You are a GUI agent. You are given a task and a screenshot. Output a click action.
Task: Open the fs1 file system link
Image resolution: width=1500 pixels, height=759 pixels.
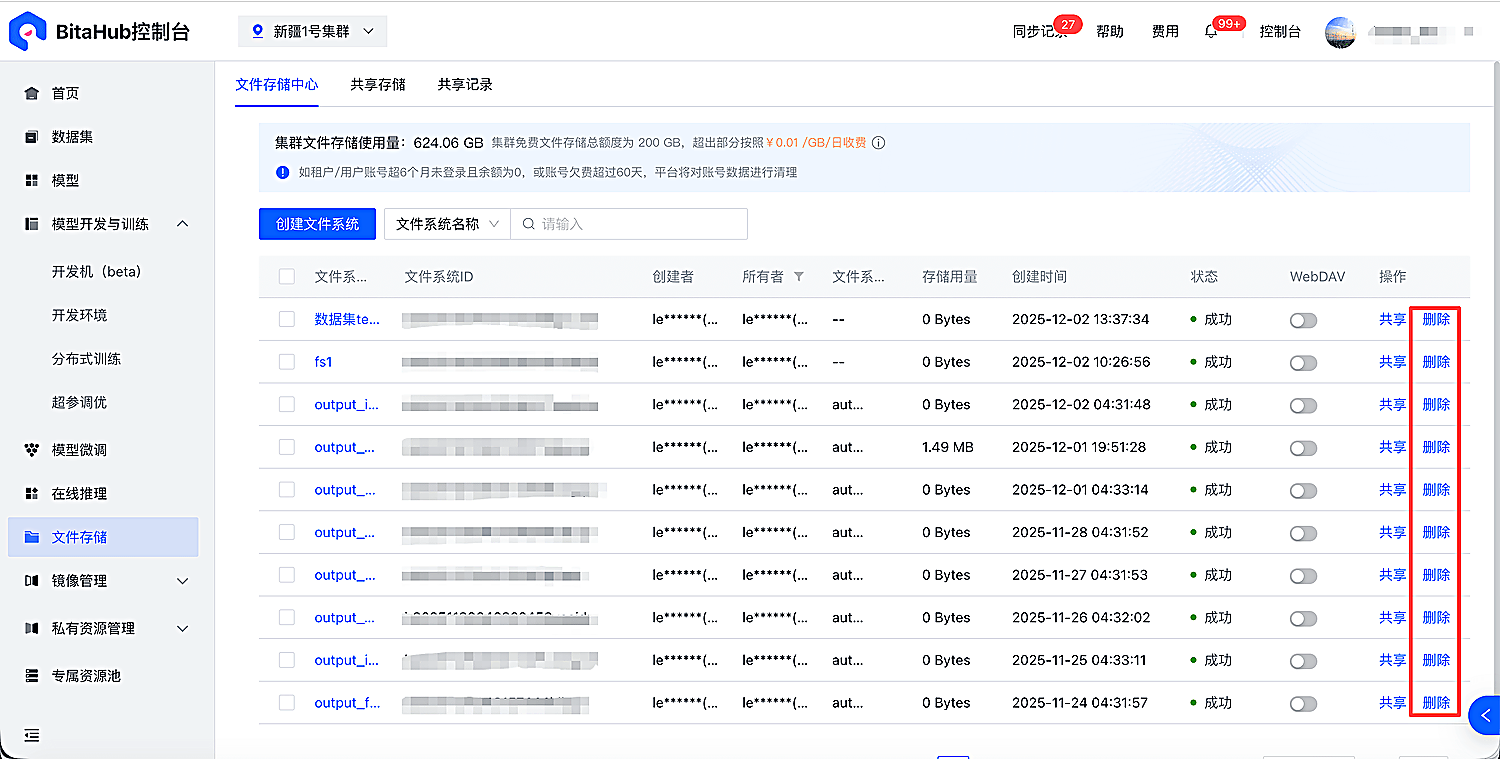323,362
